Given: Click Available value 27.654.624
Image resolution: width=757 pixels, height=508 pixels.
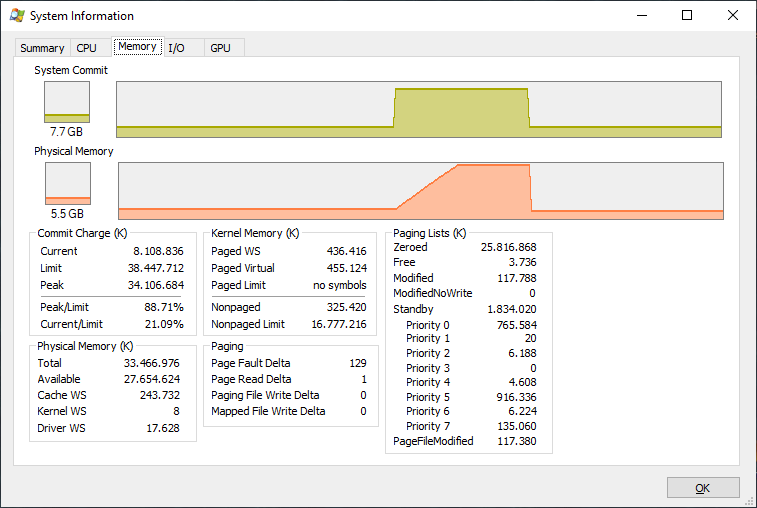Looking at the screenshot, I should point(152,379).
